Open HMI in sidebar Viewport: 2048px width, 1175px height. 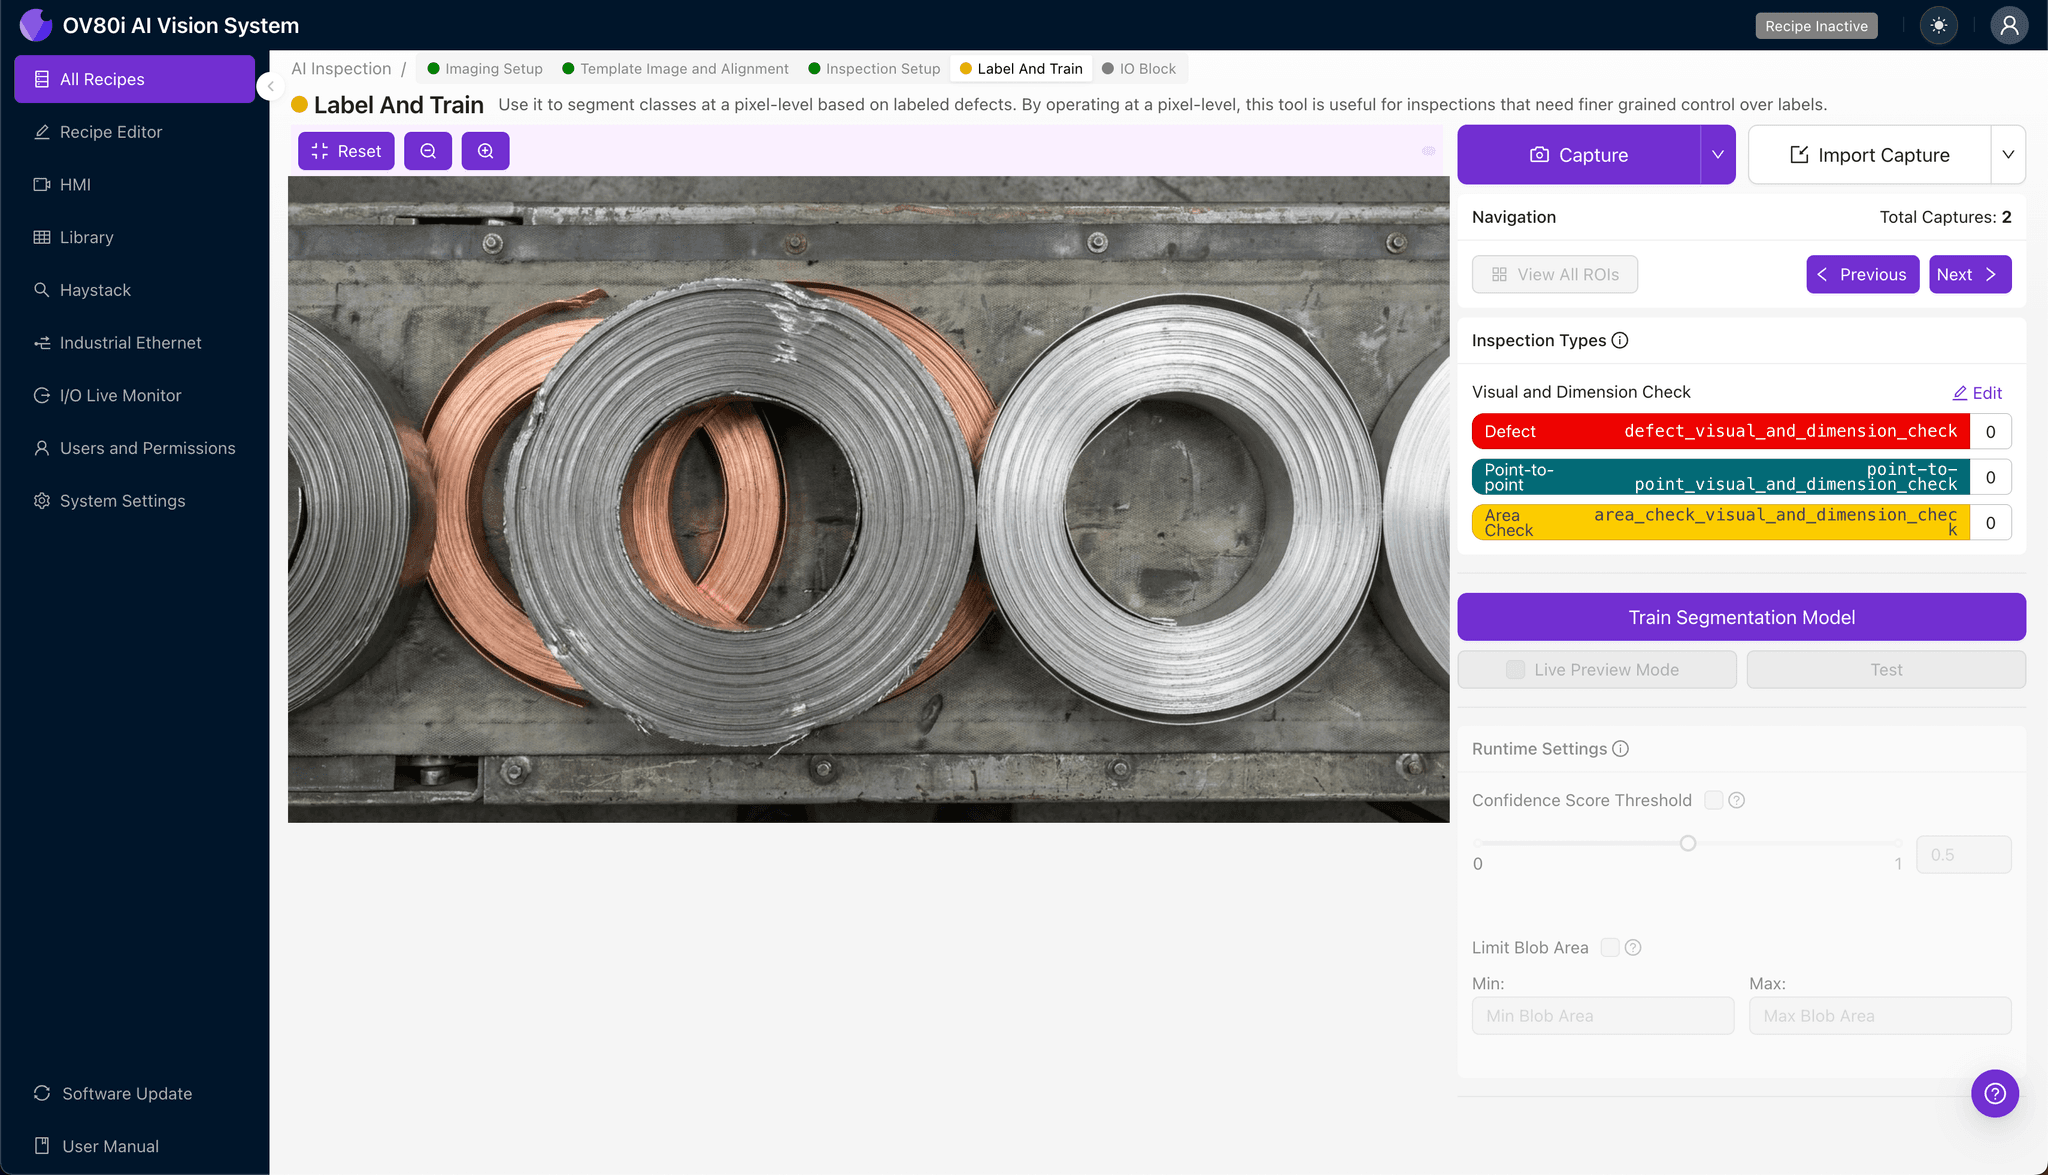click(134, 185)
